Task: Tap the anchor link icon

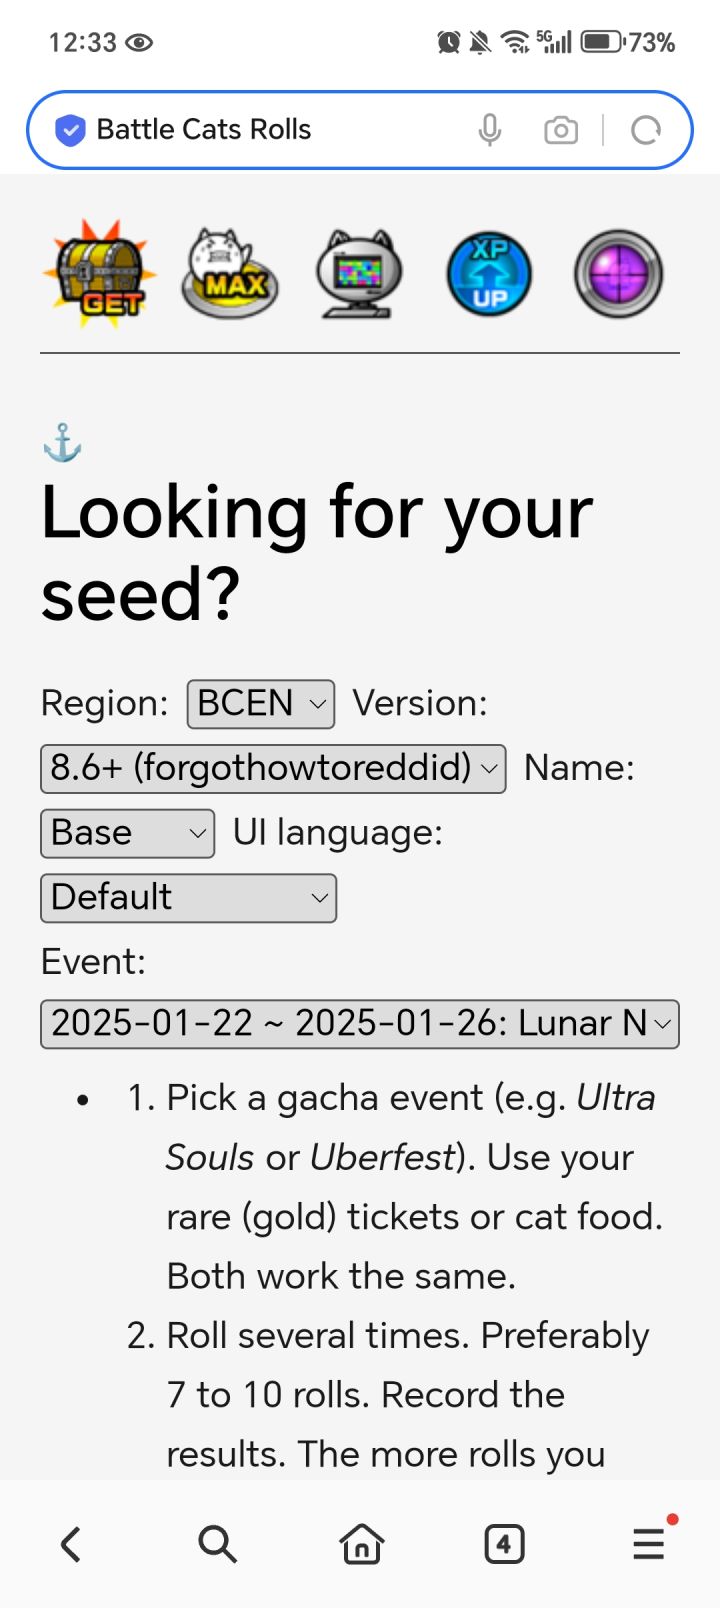Action: point(62,443)
